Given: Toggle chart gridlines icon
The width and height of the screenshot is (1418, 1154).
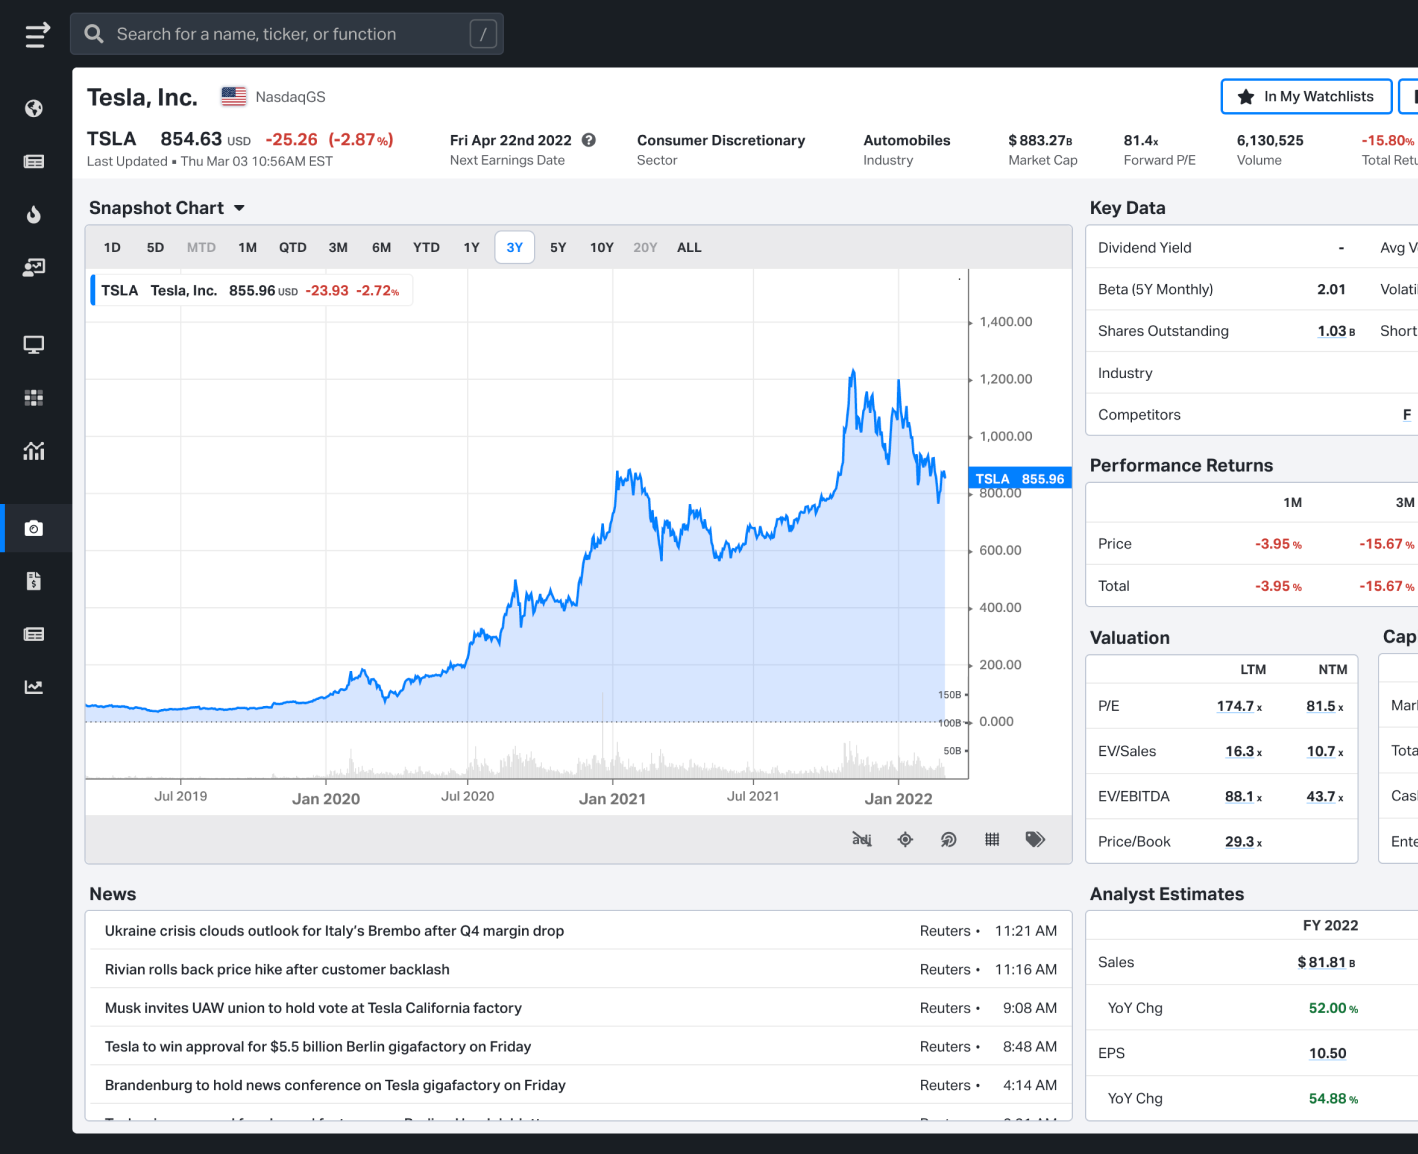Looking at the screenshot, I should click(992, 839).
